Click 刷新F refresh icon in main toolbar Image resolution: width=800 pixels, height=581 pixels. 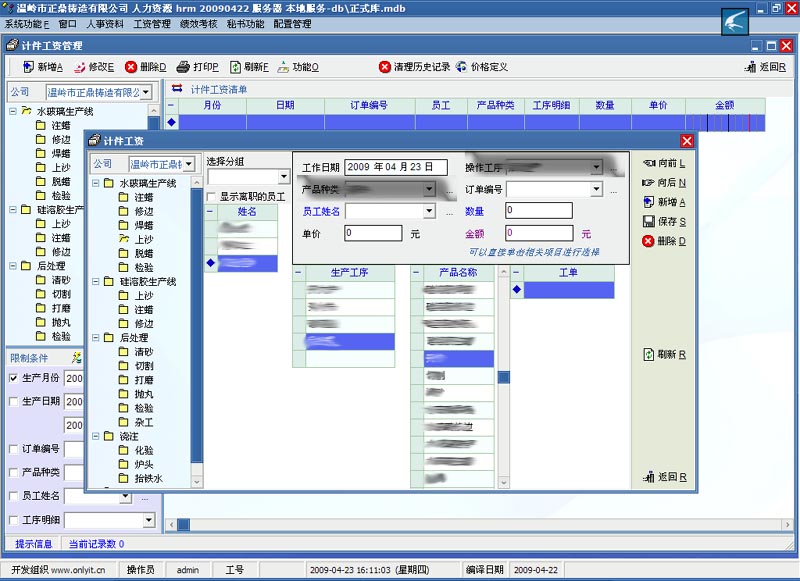pyautogui.click(x=249, y=67)
